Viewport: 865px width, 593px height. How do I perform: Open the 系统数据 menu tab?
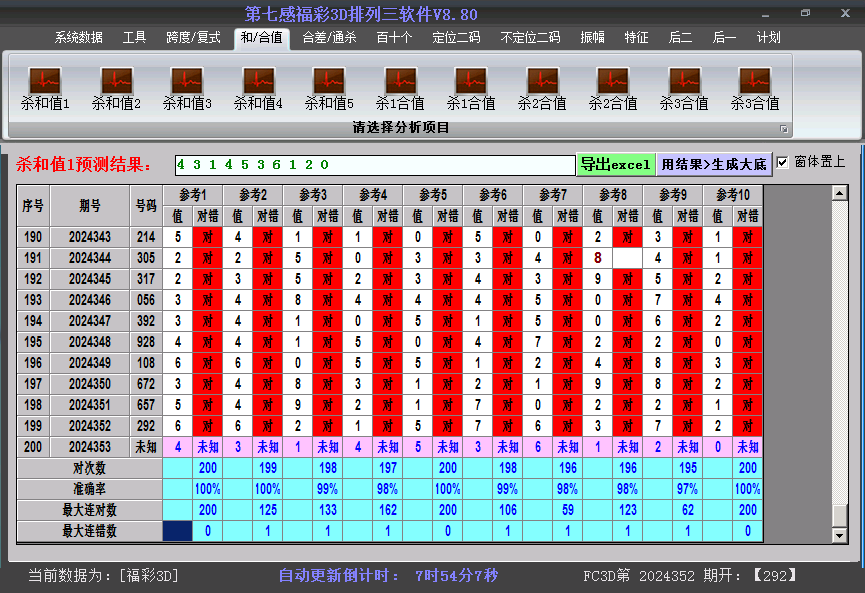pyautogui.click(x=79, y=38)
